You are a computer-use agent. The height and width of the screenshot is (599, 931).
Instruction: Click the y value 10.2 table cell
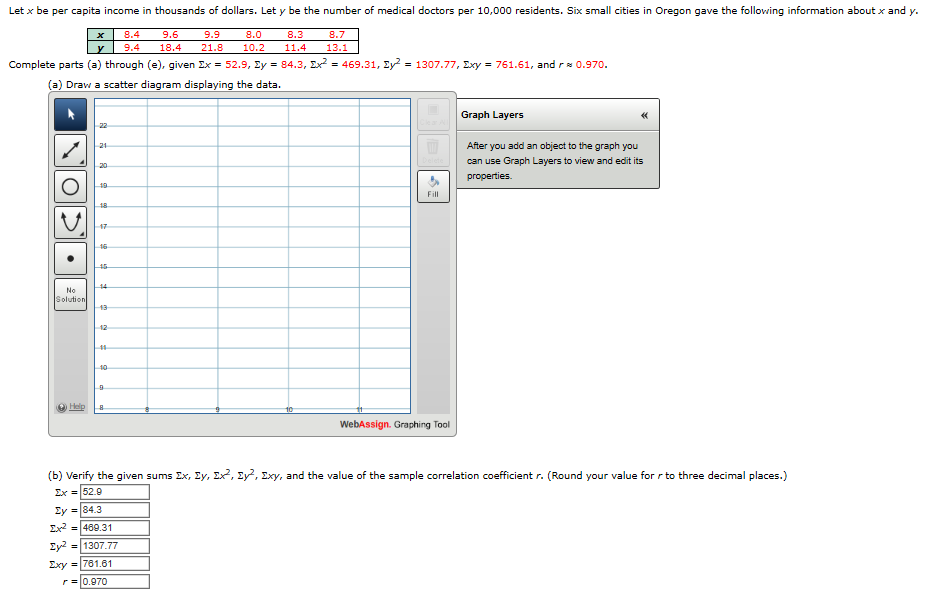pyautogui.click(x=254, y=47)
